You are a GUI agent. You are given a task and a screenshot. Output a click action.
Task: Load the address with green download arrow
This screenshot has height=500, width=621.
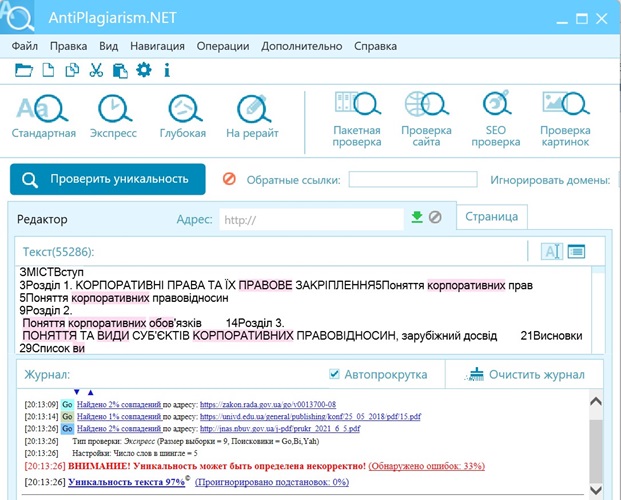click(x=417, y=217)
